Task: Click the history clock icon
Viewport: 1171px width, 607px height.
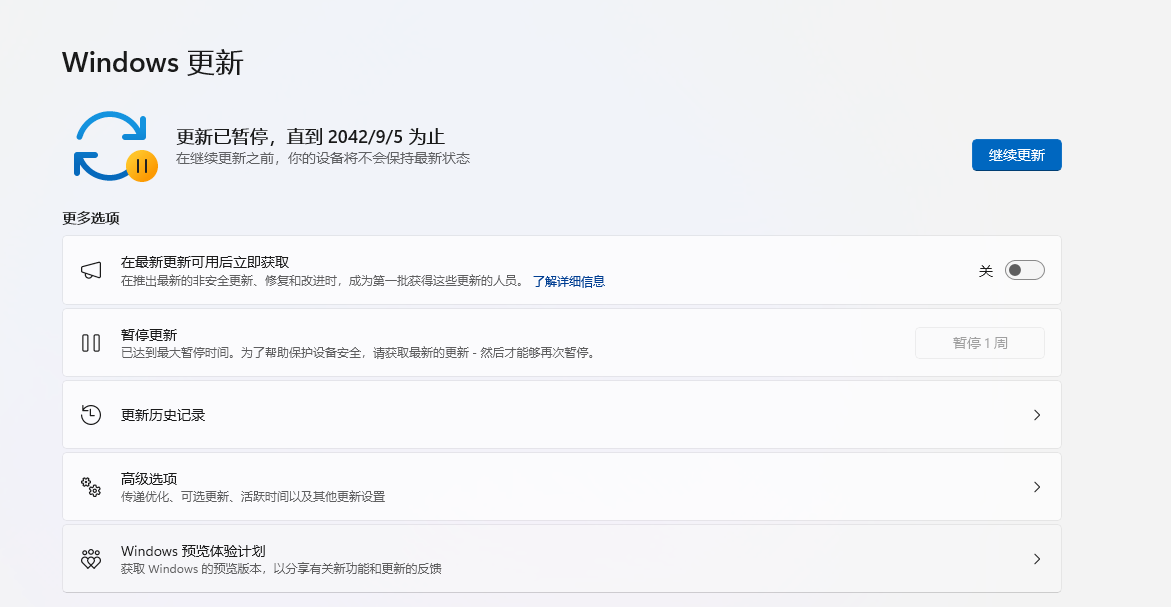Action: (91, 414)
